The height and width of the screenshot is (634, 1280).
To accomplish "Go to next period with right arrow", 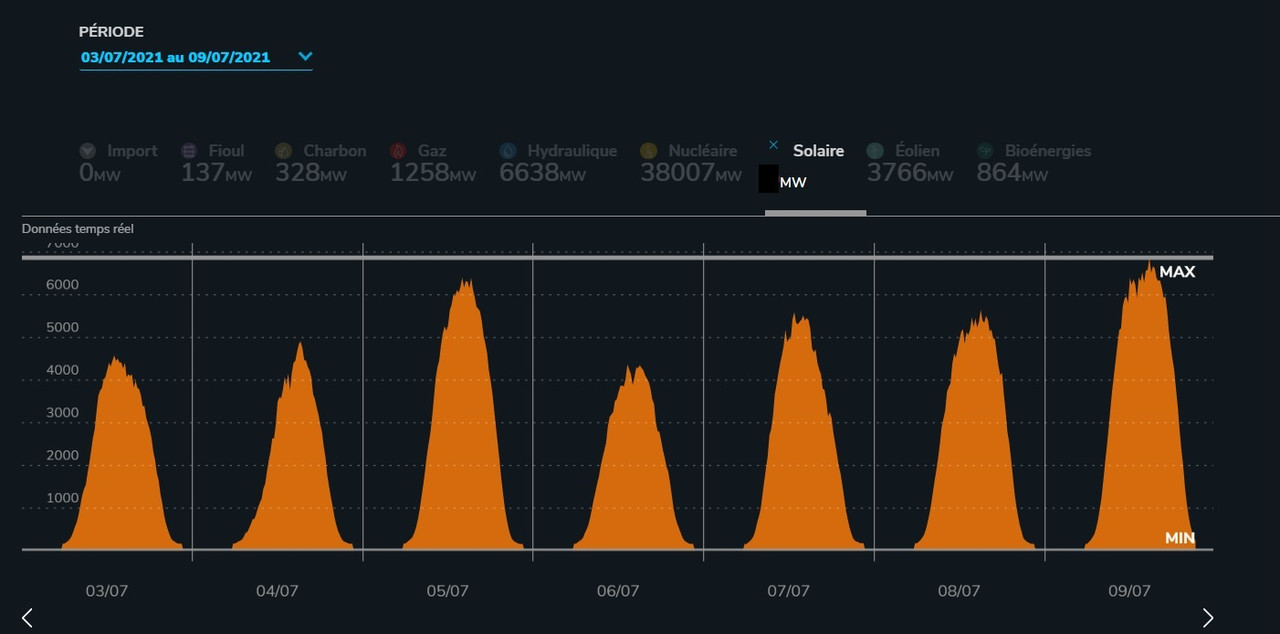I will pyautogui.click(x=1207, y=617).
